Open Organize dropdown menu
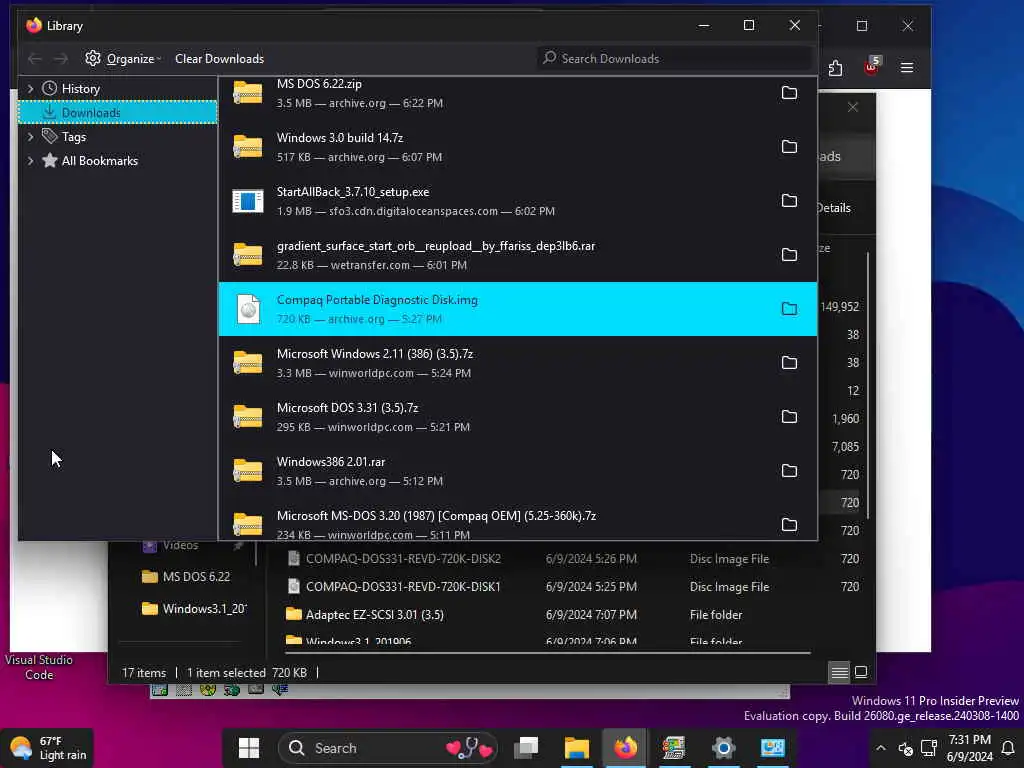 [123, 59]
